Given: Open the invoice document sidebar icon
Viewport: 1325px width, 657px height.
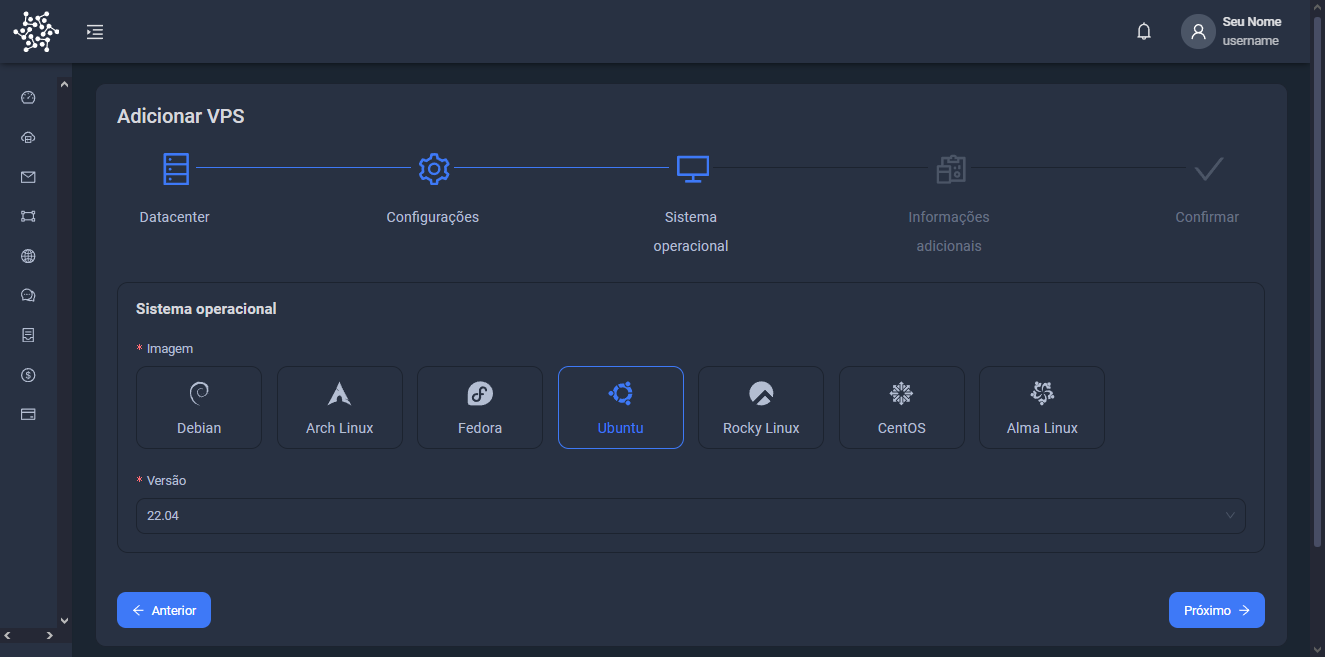Looking at the screenshot, I should (x=28, y=335).
